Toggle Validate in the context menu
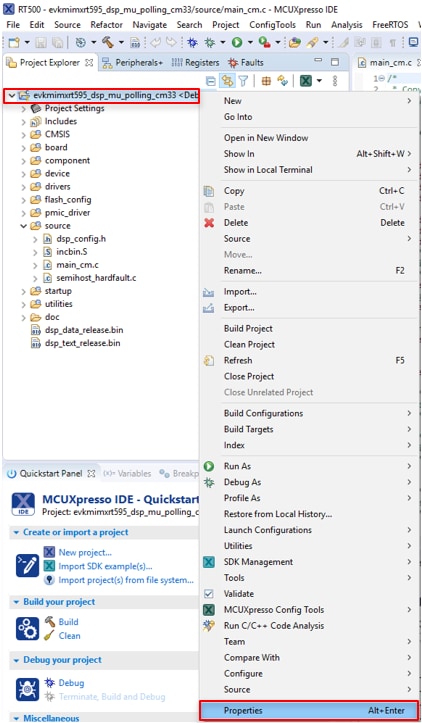 click(x=309, y=594)
